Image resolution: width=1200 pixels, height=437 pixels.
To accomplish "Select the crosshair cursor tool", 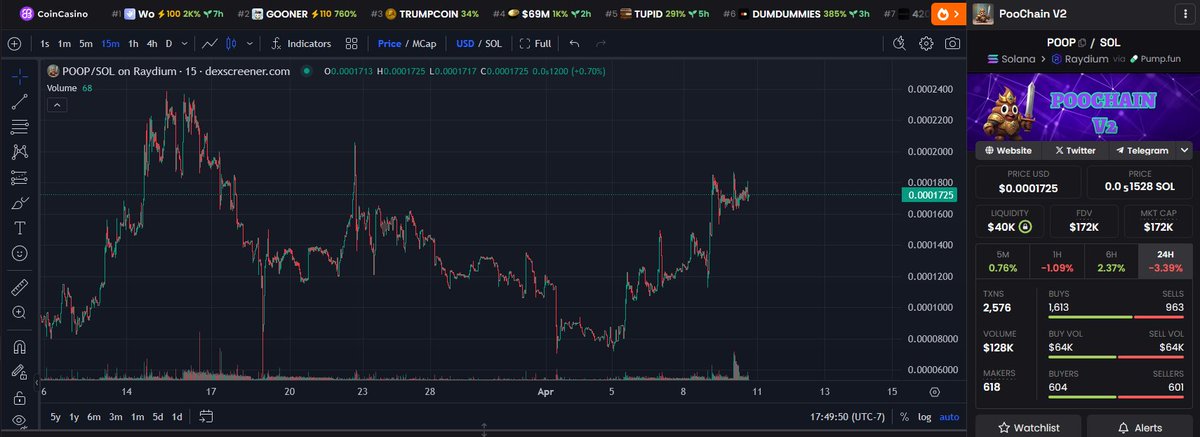I will tap(19, 77).
